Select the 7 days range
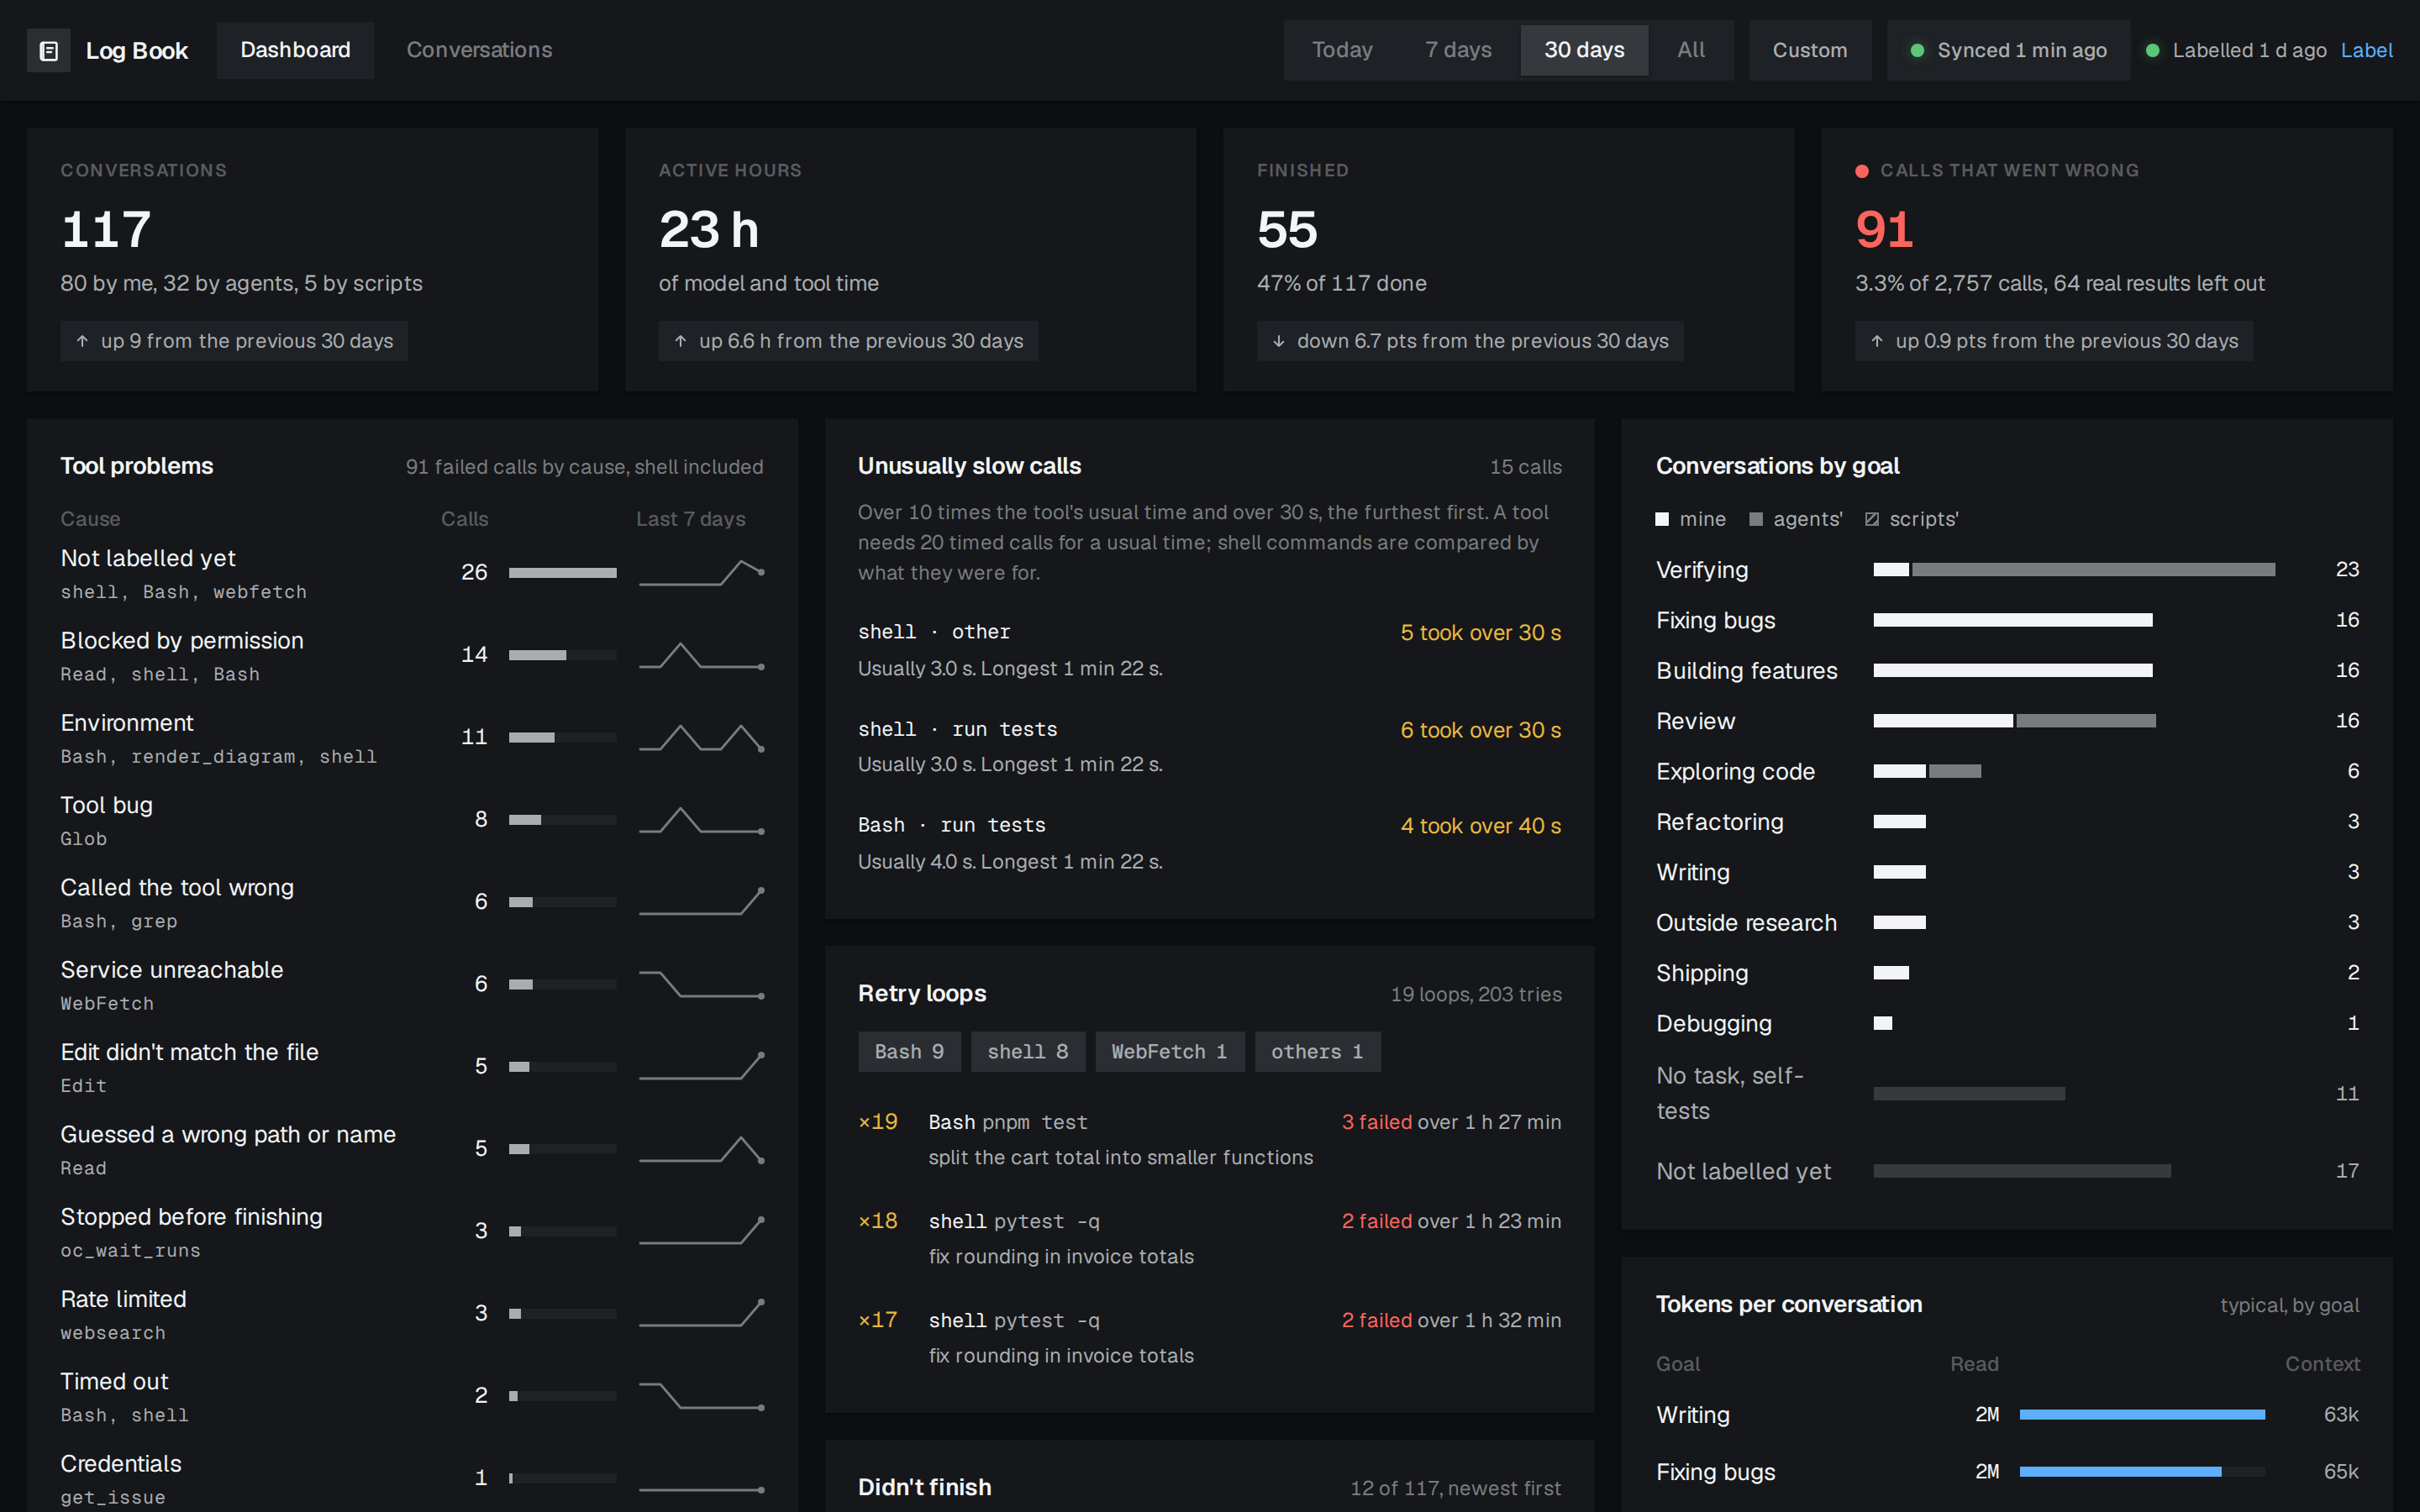Viewport: 2420px width, 1512px height. [1458, 50]
